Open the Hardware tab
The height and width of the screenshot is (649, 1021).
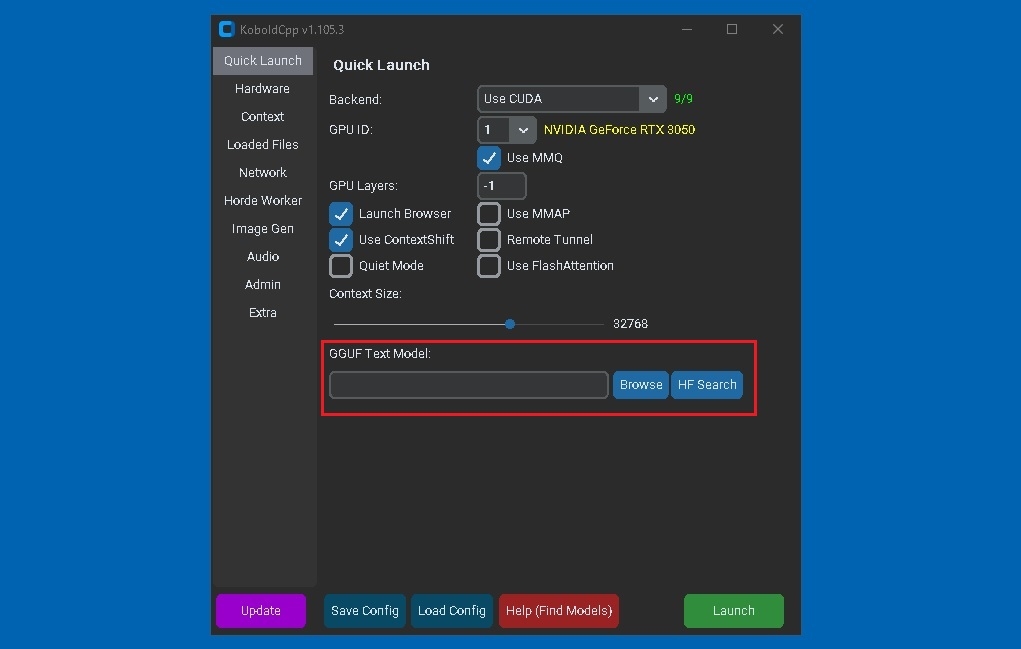(x=262, y=89)
